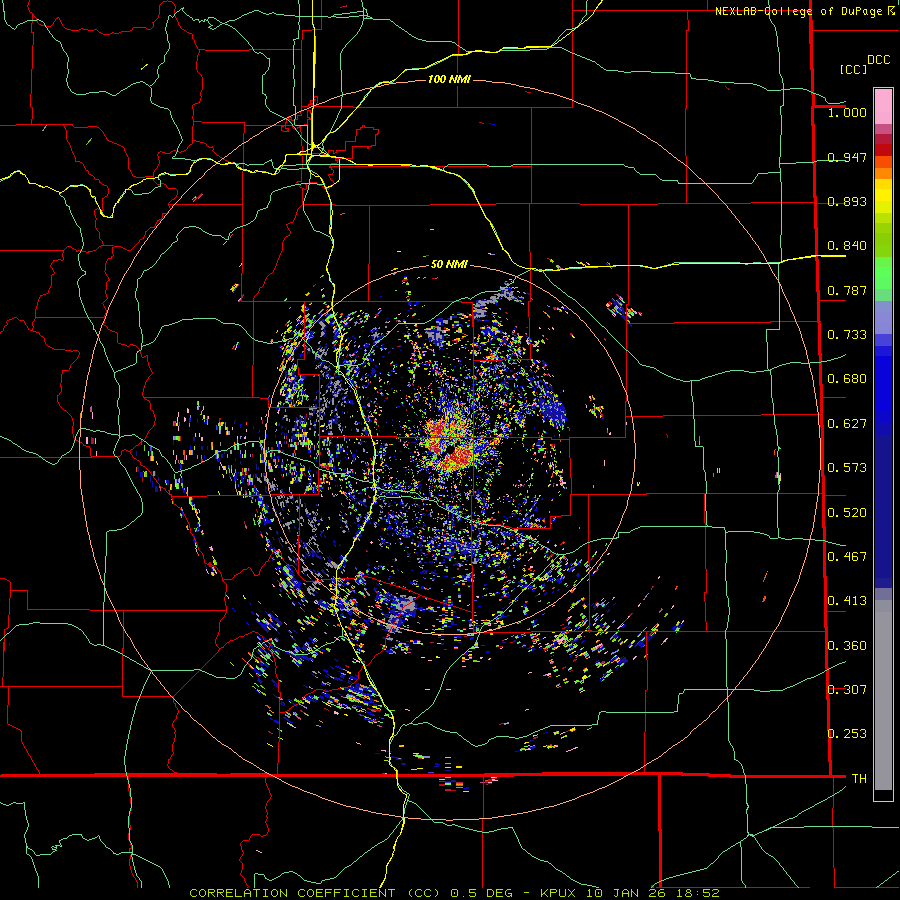
Task: Select the 1.000 legend value
Action: tap(847, 112)
